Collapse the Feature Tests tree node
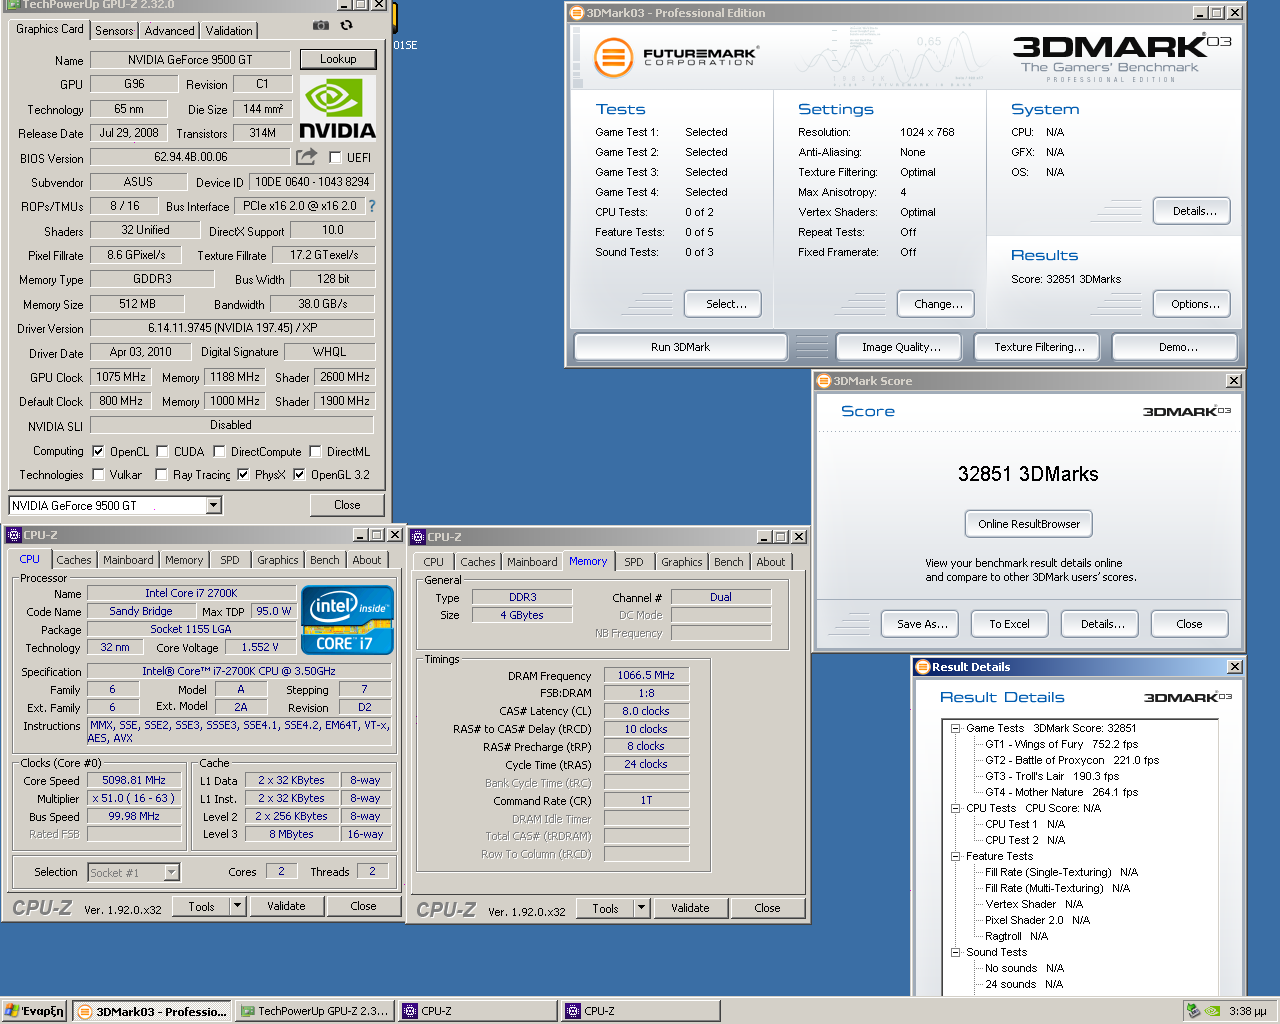The width and height of the screenshot is (1280, 1024). tap(956, 857)
